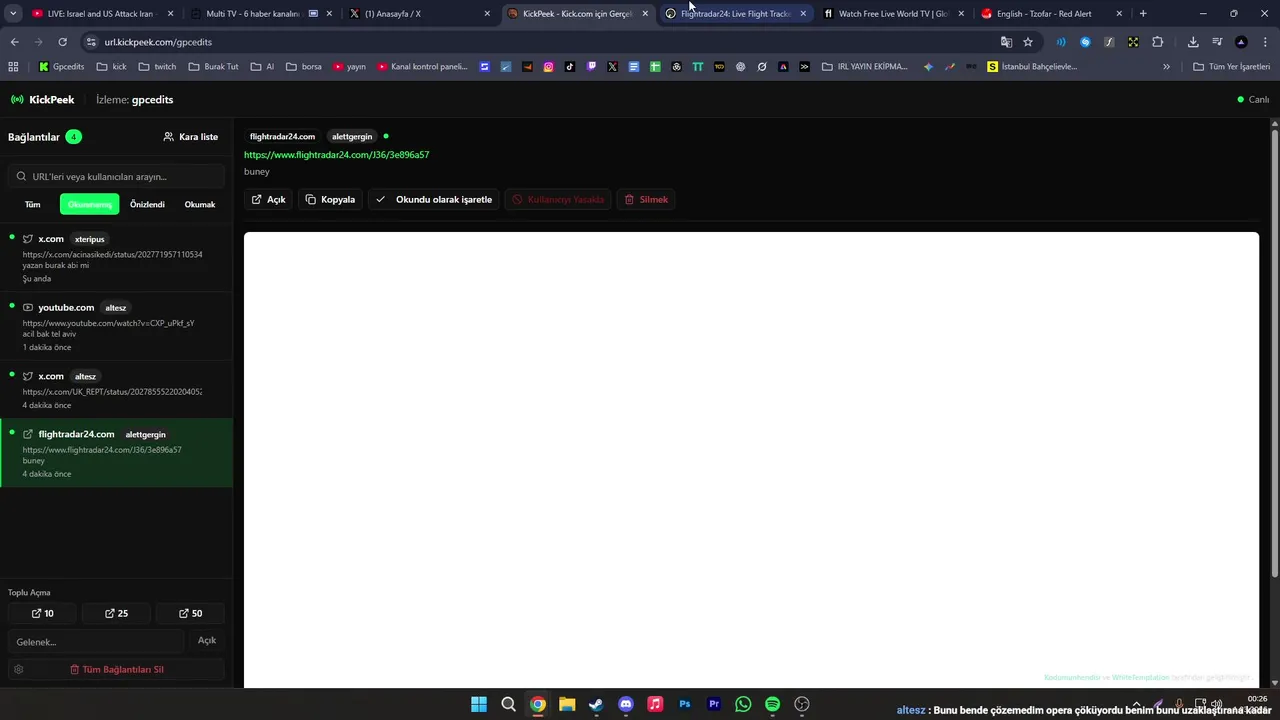This screenshot has width=1280, height=720.
Task: Go back with browser back arrow
Action: [14, 42]
